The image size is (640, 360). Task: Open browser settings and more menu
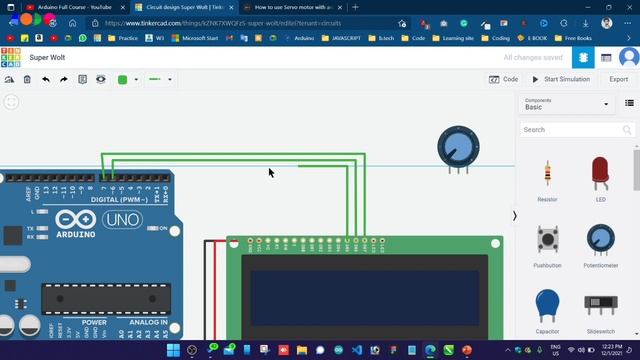click(x=628, y=23)
